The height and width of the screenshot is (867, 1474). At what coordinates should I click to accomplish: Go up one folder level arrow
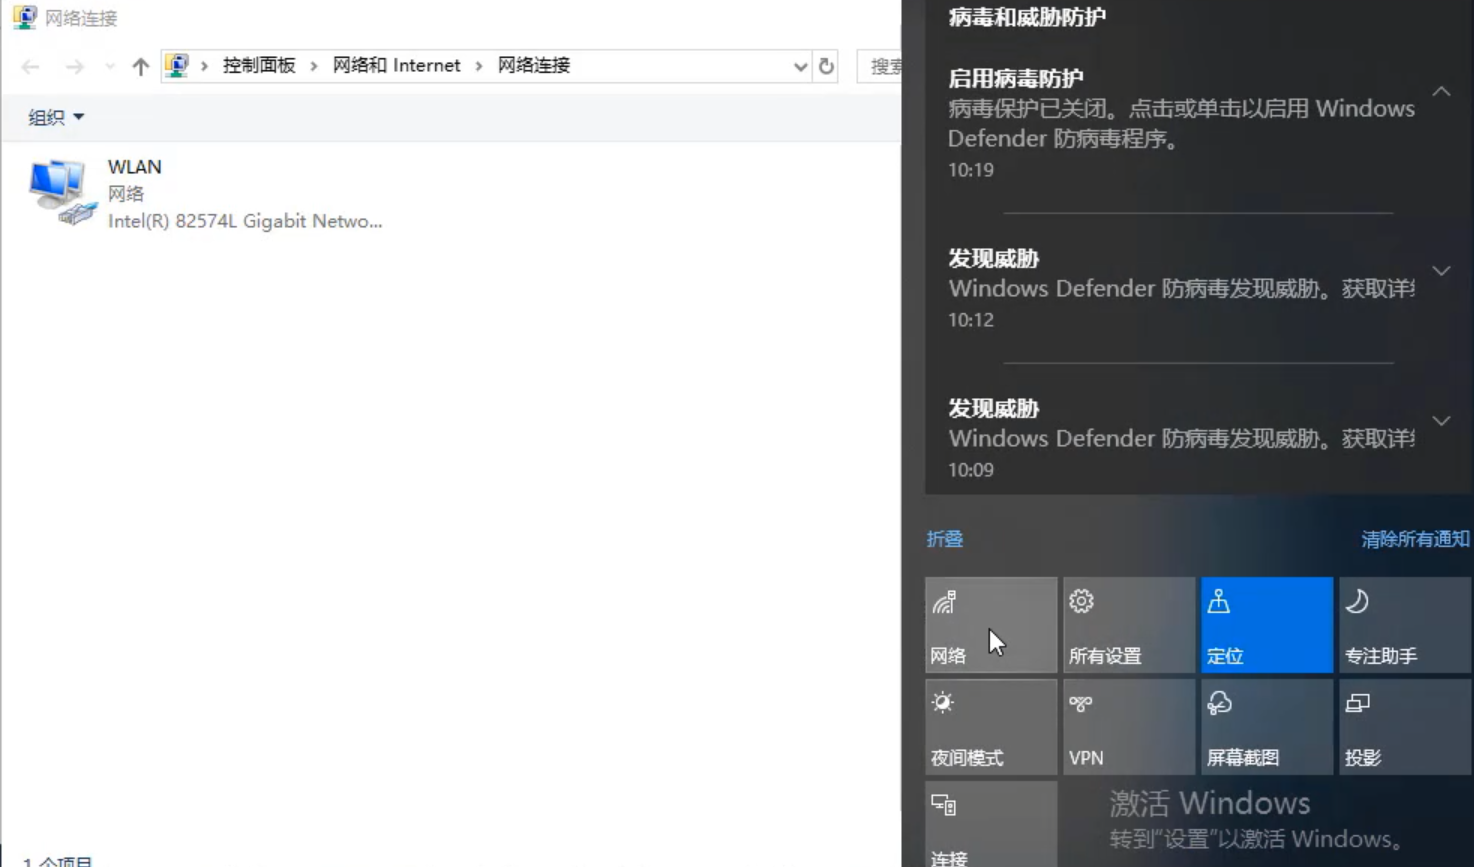[140, 66]
